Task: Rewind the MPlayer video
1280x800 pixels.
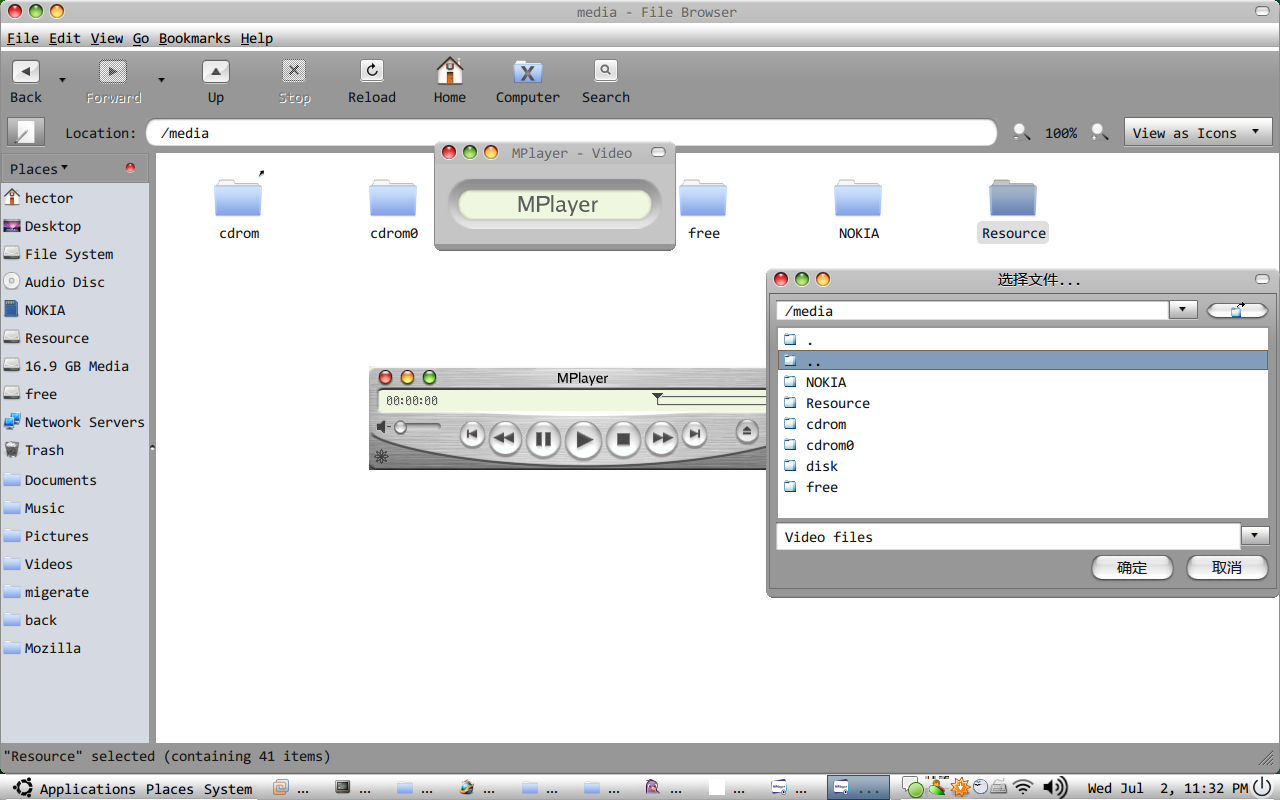Action: tap(505, 437)
